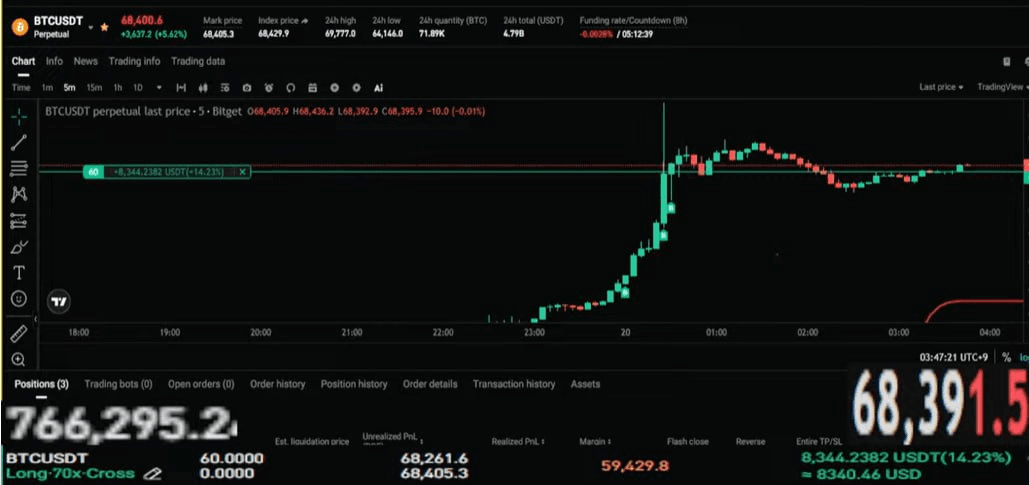Click the Funding rate/Countdown label
This screenshot has width=1029, height=485.
click(633, 21)
